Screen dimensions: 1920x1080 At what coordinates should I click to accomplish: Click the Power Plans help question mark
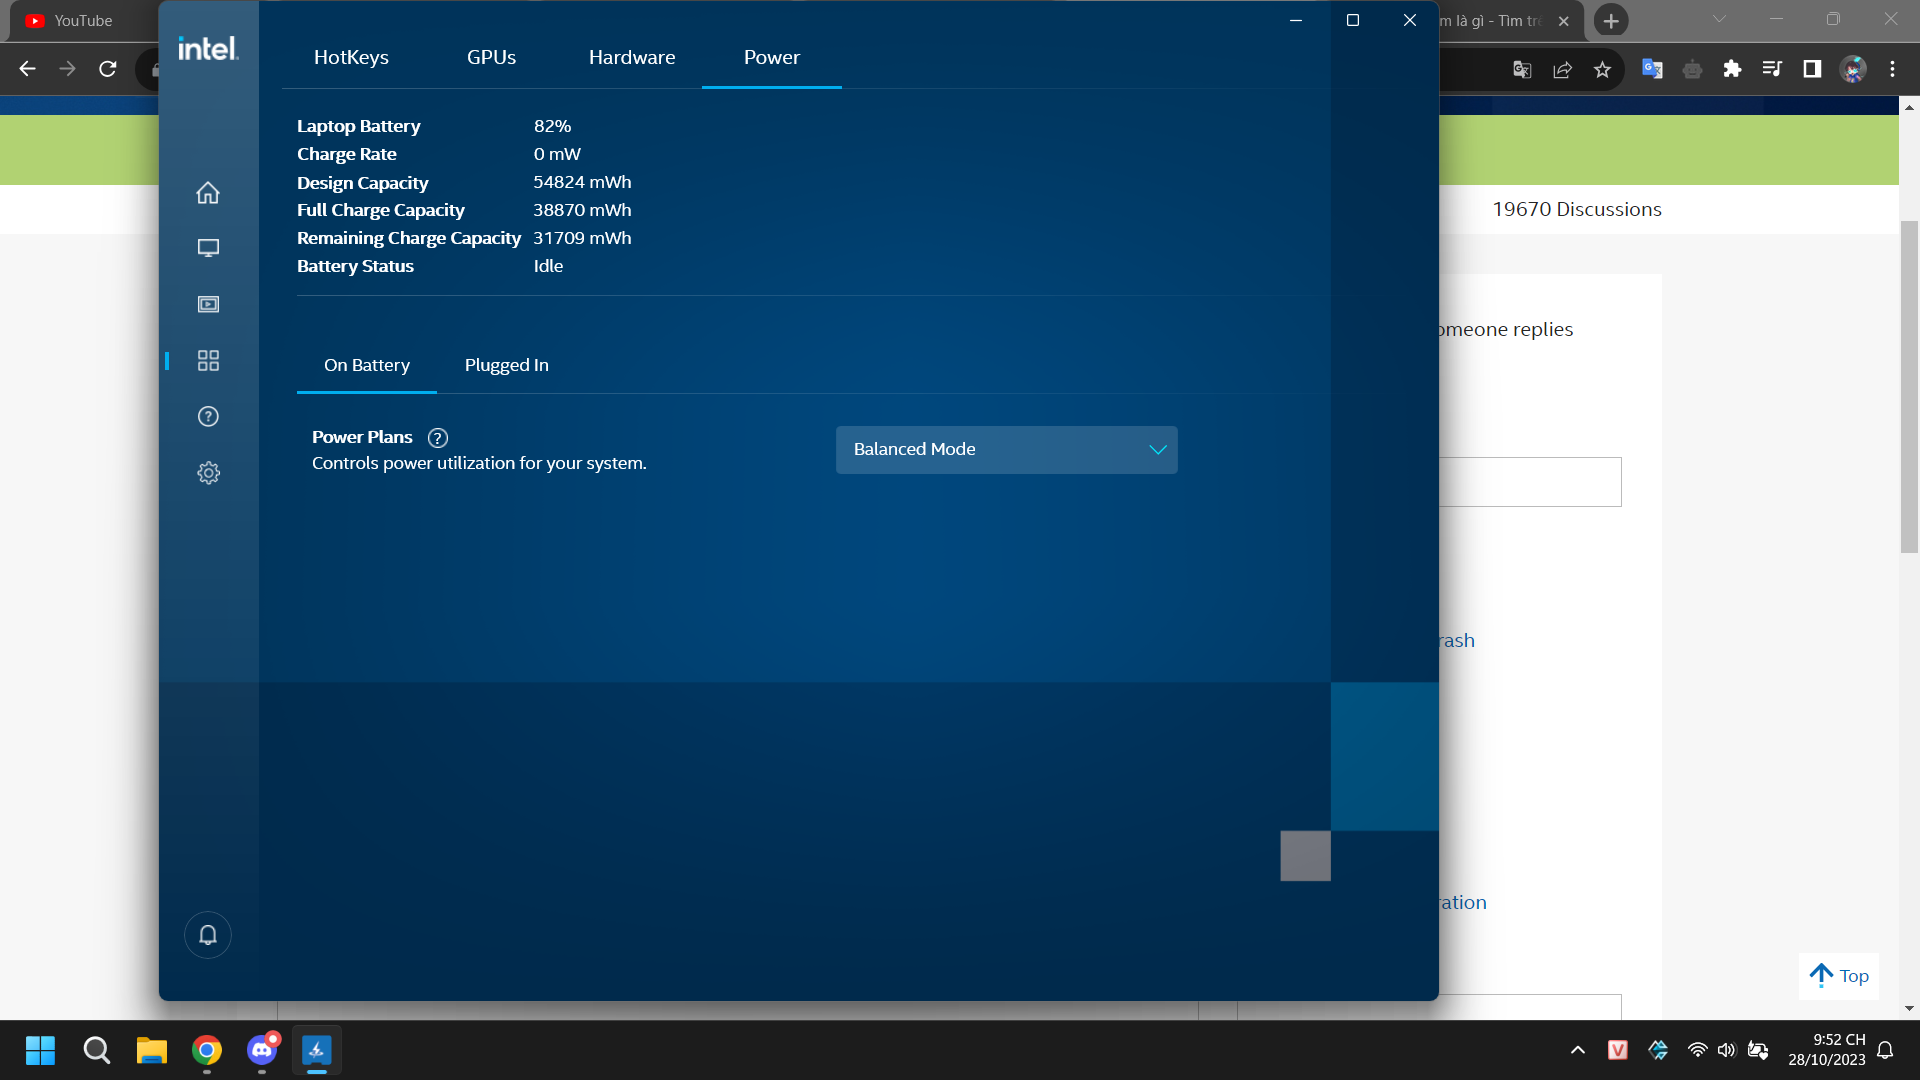point(437,438)
